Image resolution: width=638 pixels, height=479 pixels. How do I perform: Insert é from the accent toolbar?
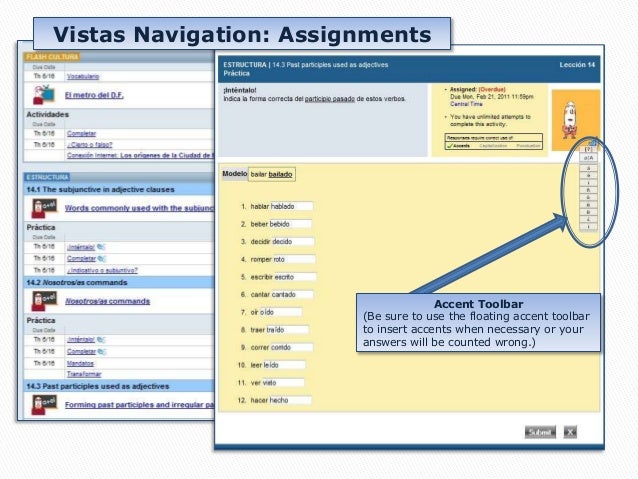(x=588, y=175)
